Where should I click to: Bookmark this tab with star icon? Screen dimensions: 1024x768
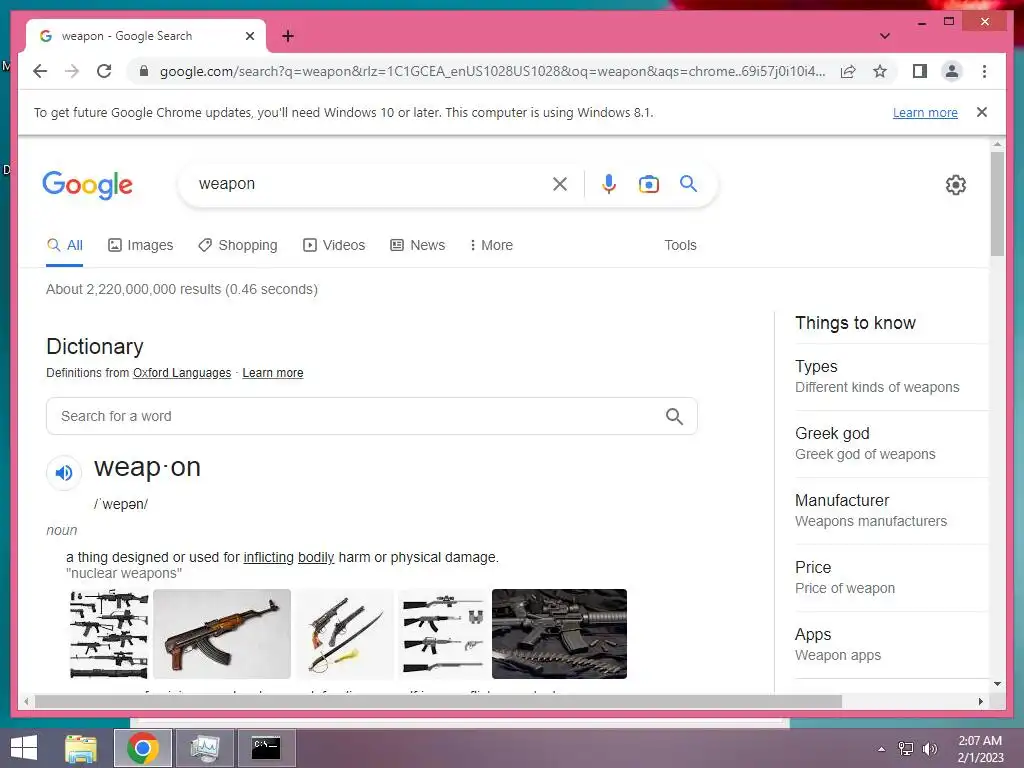point(880,71)
